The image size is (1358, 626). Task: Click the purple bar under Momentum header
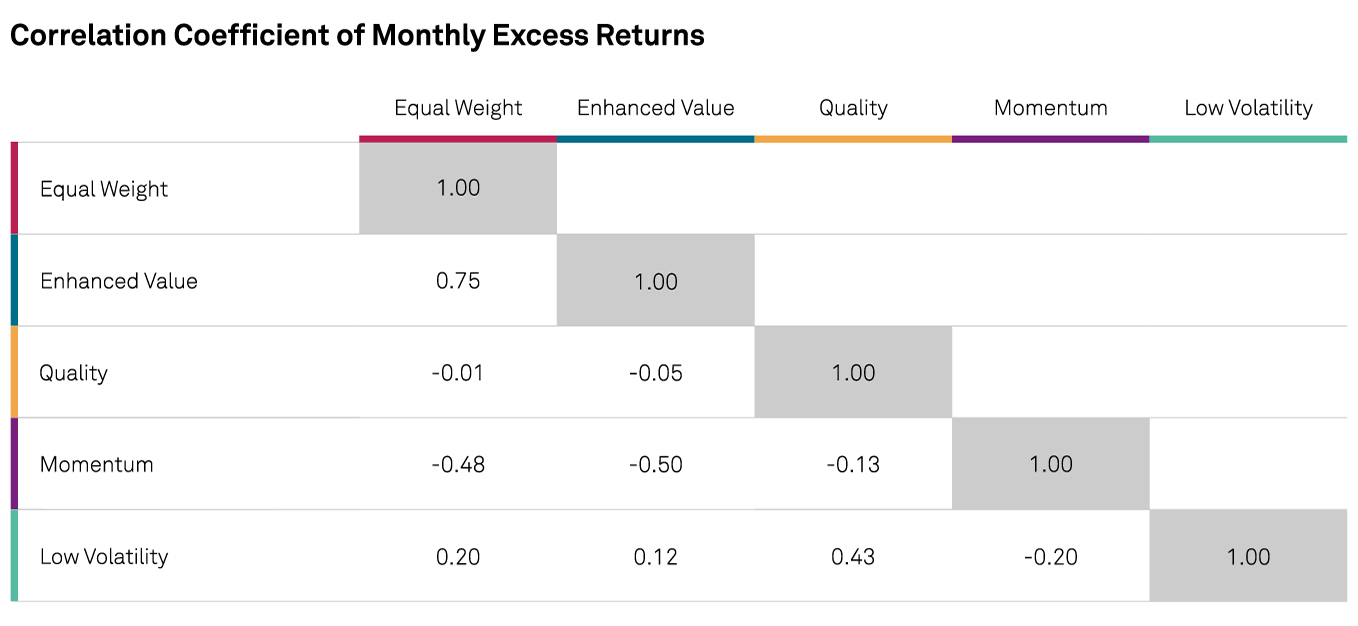[1050, 138]
